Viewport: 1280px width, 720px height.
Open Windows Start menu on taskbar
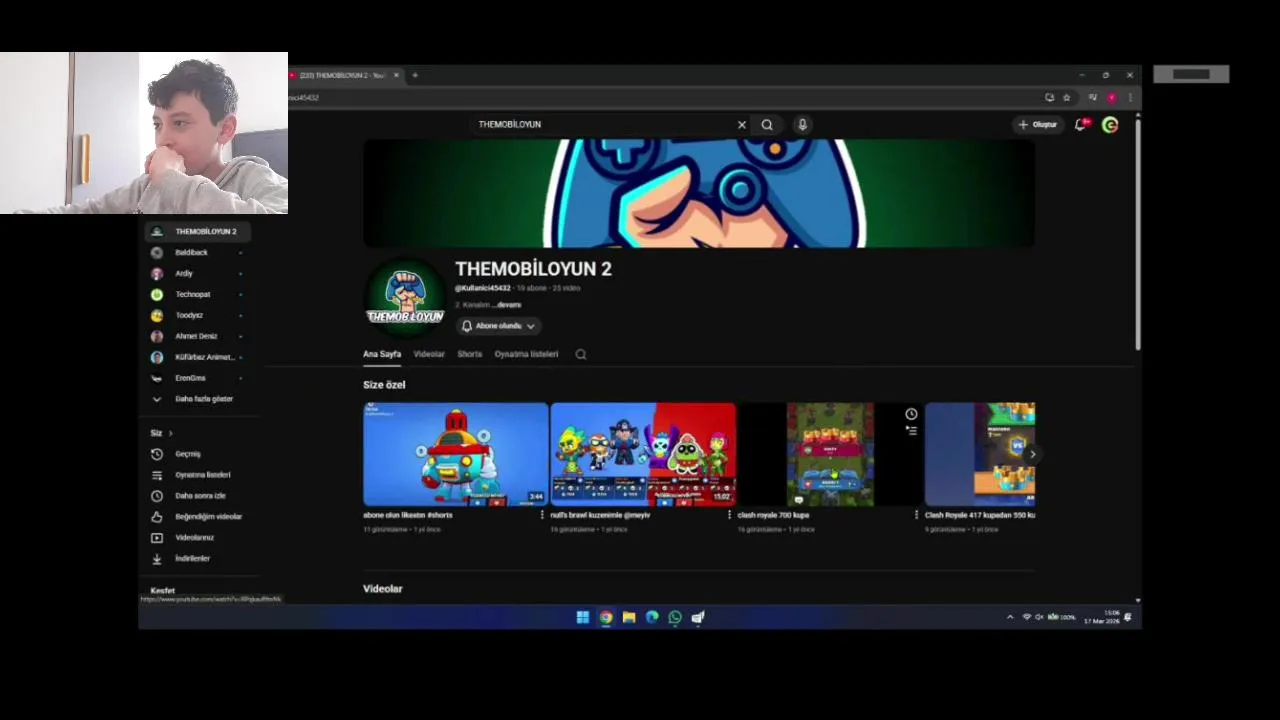click(x=583, y=617)
